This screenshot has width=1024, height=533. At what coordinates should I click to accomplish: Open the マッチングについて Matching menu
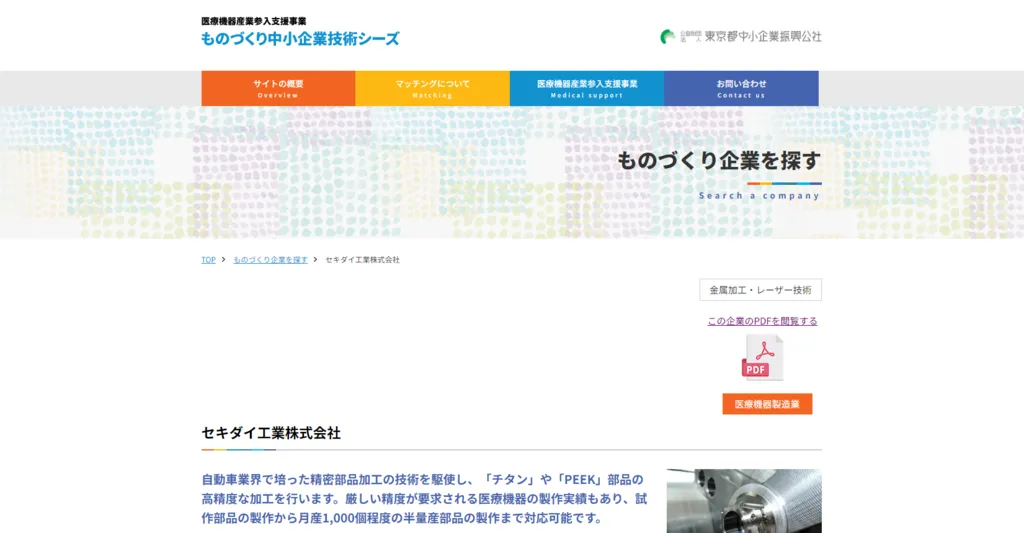(x=432, y=88)
